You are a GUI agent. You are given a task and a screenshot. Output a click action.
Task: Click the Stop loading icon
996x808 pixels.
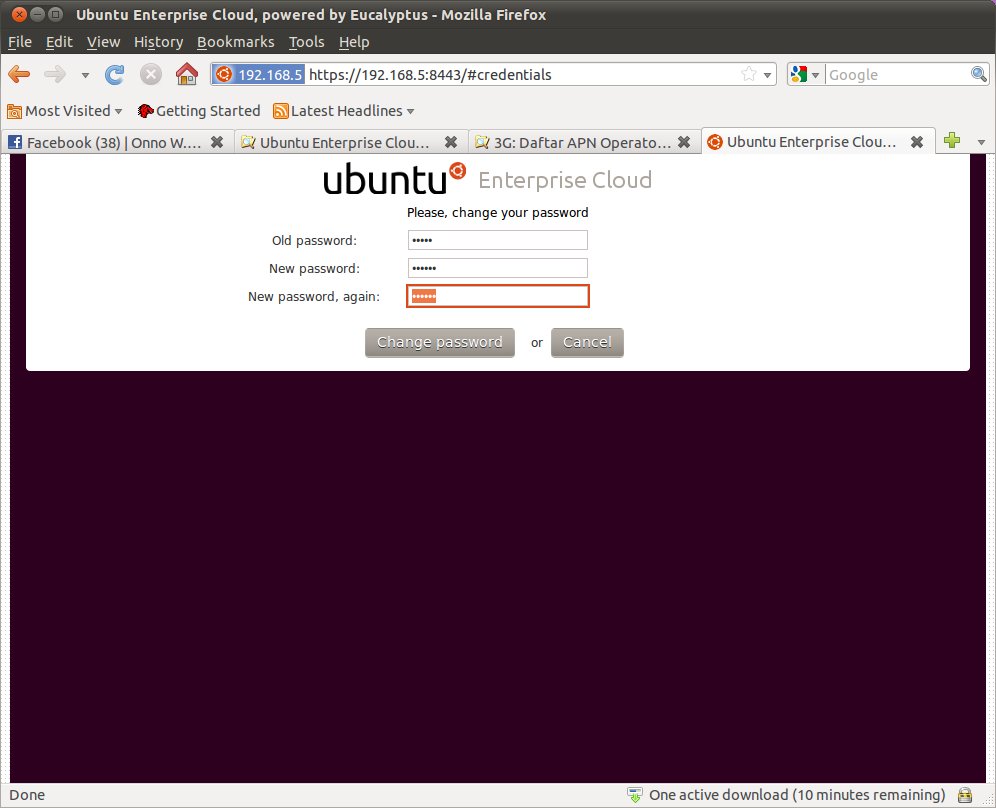151,74
